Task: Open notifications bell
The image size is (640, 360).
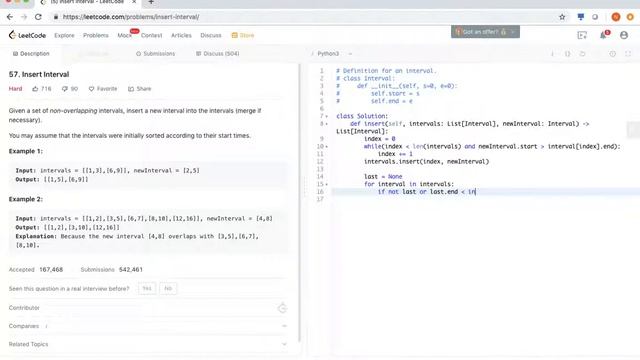Action: coord(603,35)
